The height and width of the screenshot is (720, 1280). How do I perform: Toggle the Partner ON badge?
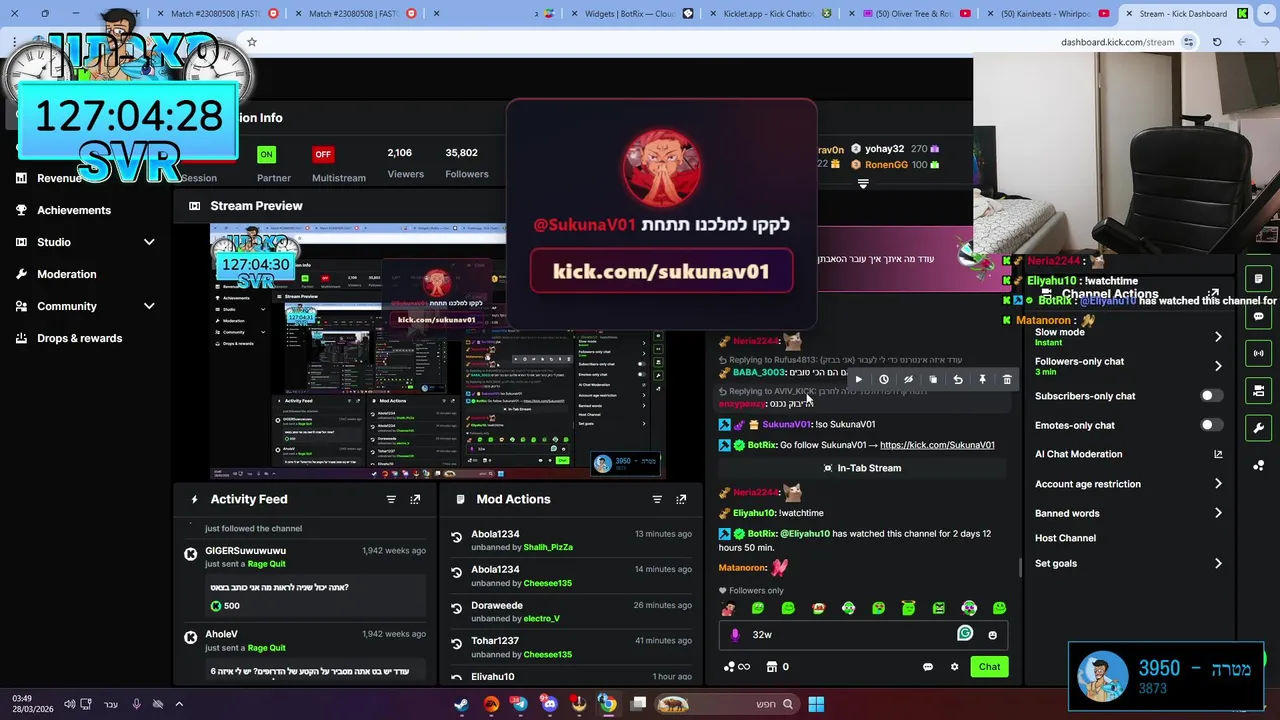click(266, 154)
